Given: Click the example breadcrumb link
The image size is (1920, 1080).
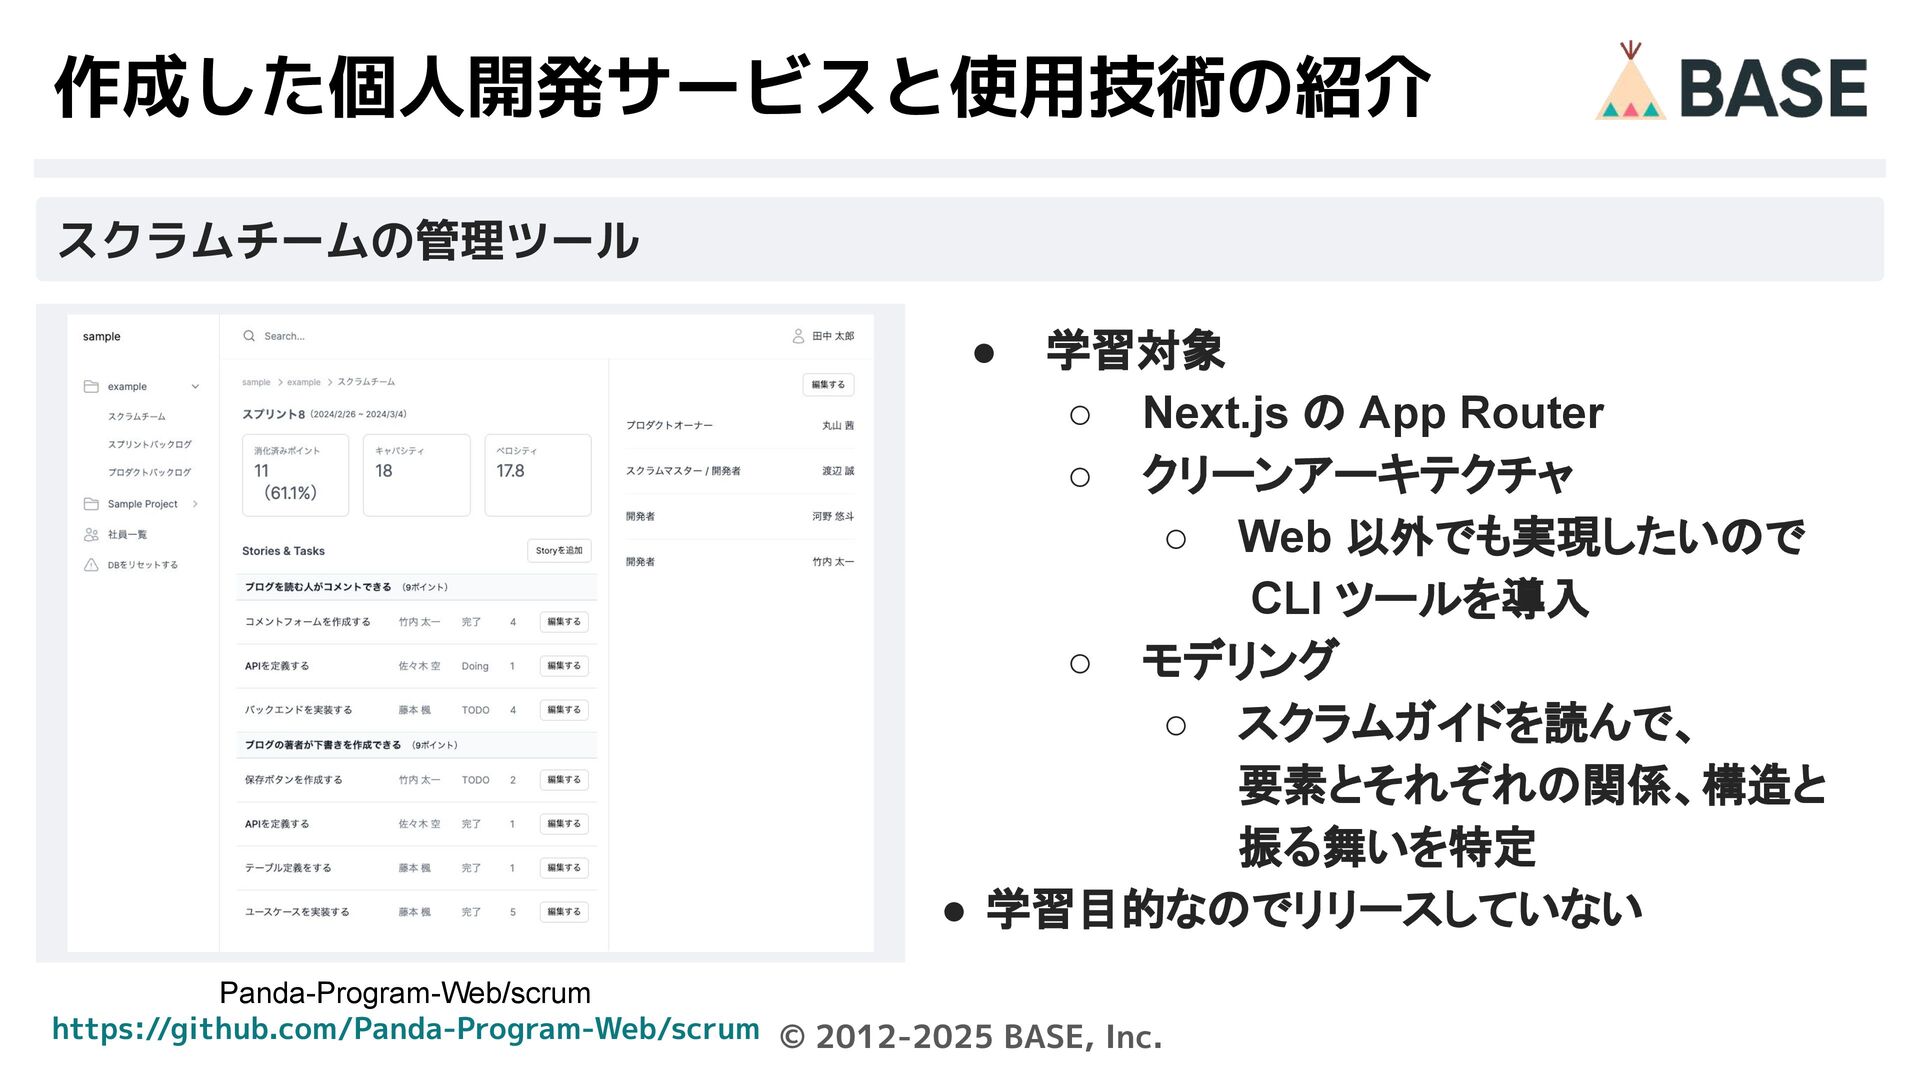Looking at the screenshot, I should [304, 382].
